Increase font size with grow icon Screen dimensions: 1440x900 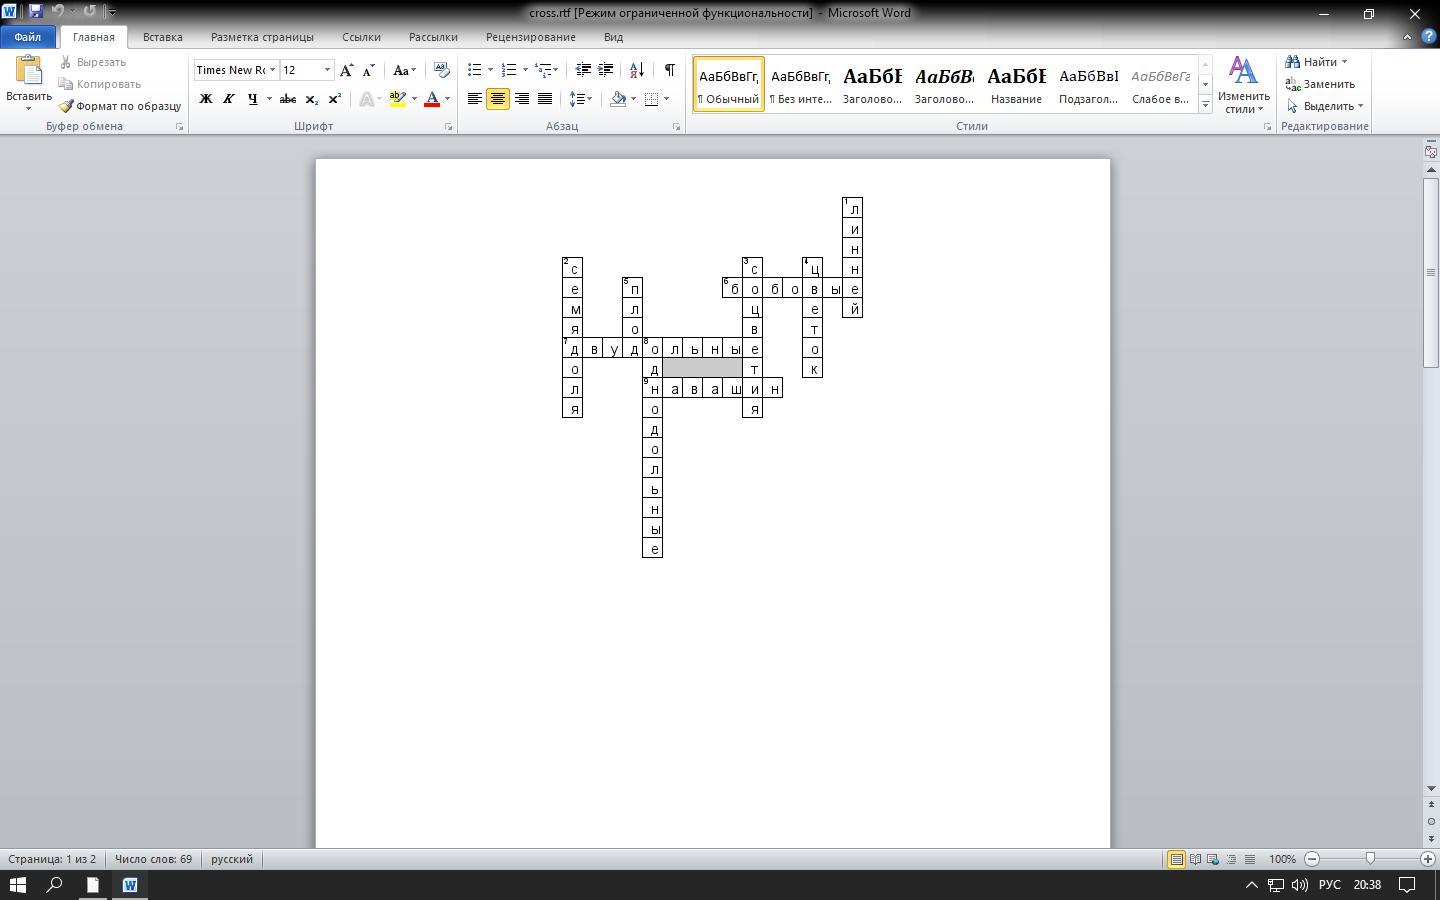pyautogui.click(x=346, y=70)
